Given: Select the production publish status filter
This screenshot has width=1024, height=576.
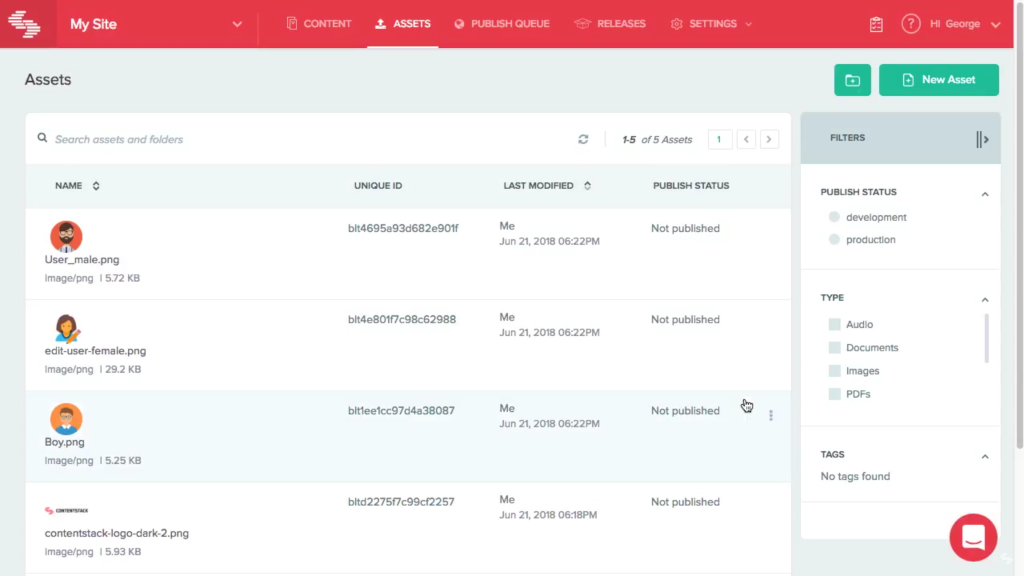Looking at the screenshot, I should click(834, 240).
